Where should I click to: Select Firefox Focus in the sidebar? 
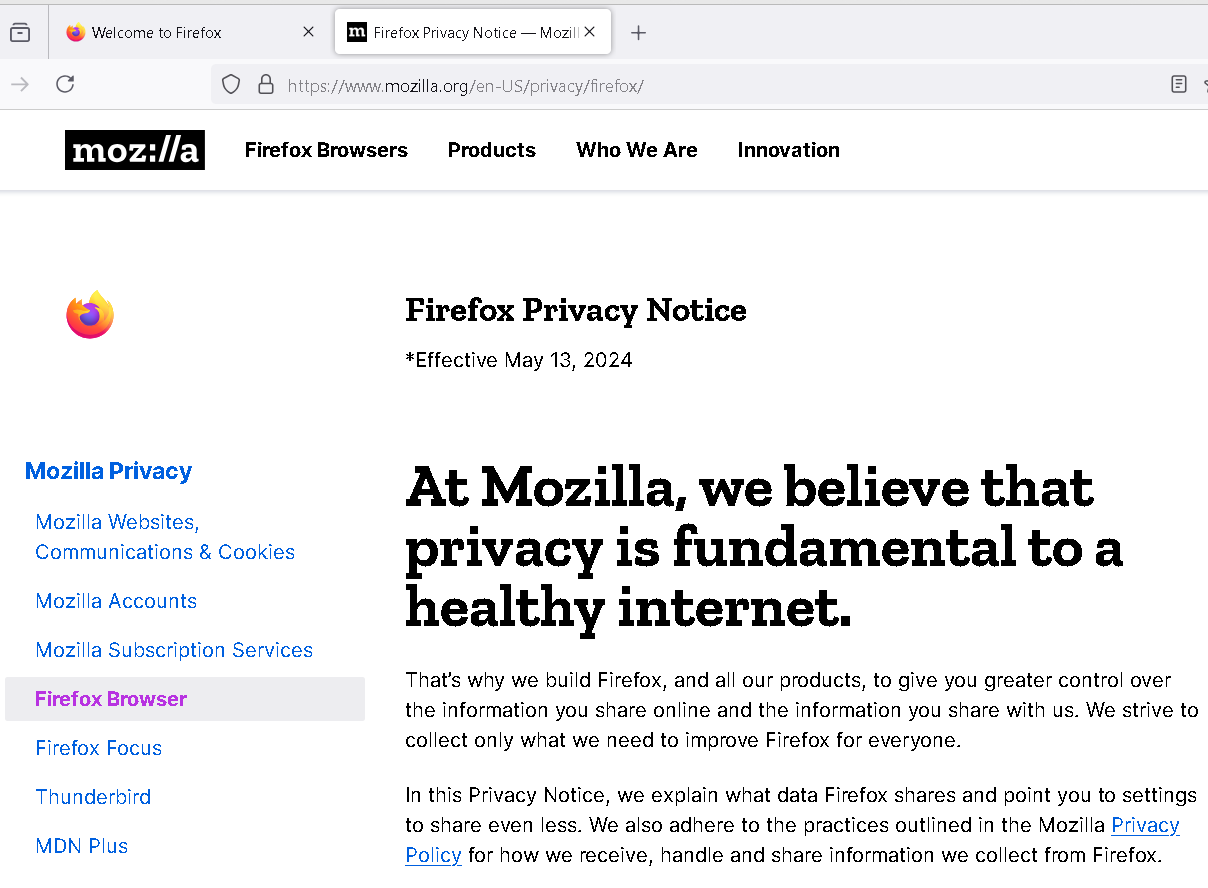point(98,747)
